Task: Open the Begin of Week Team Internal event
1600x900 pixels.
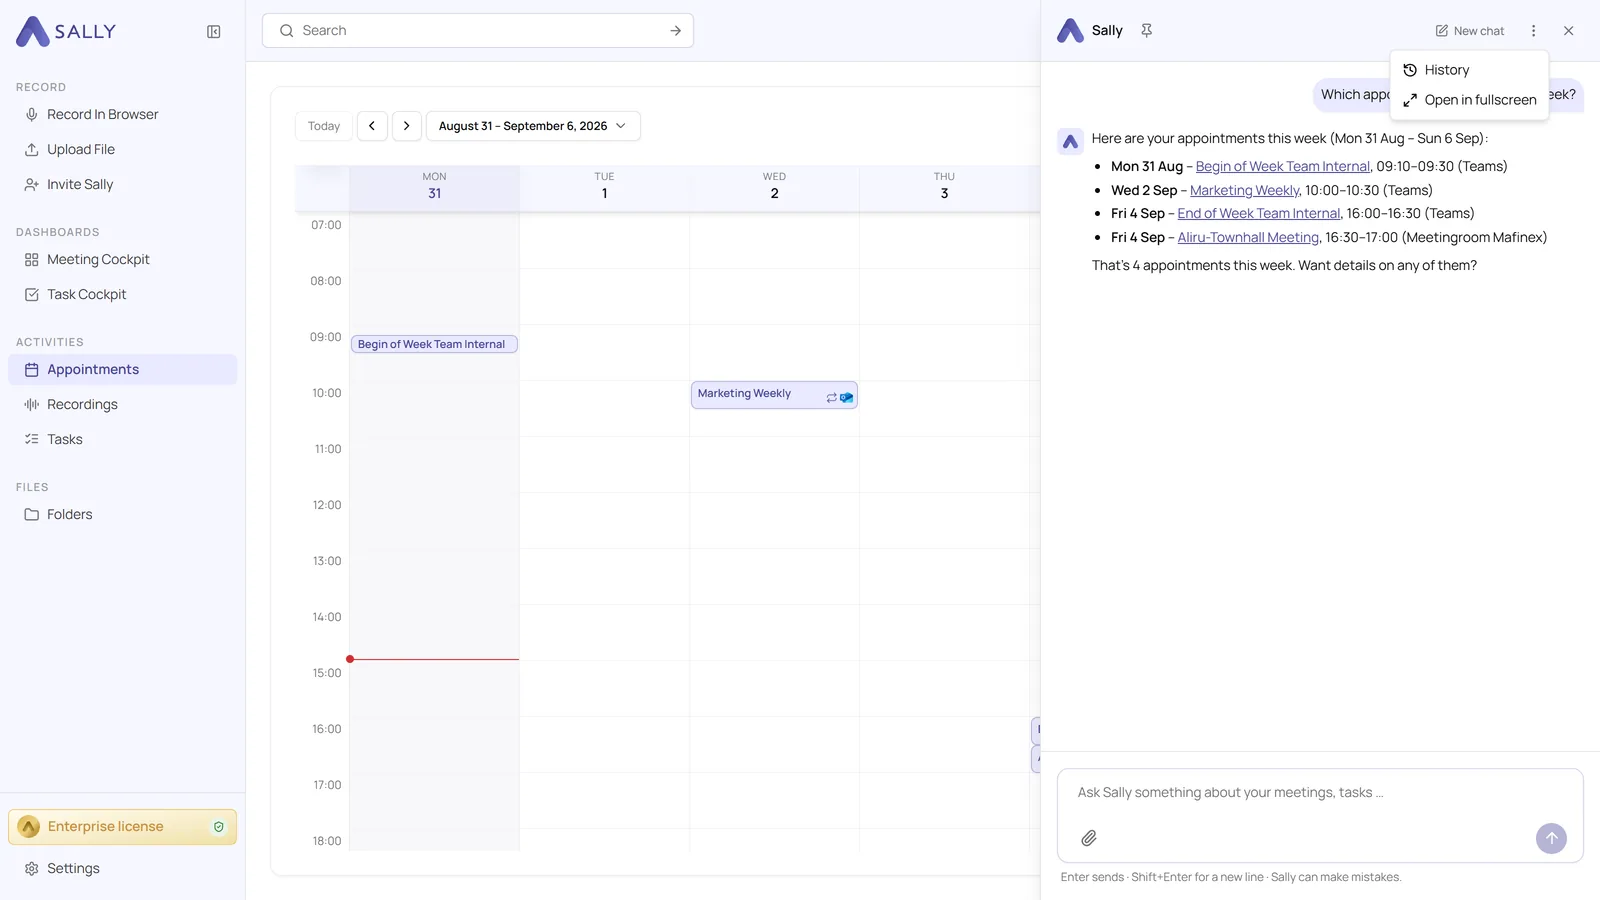Action: click(x=434, y=344)
